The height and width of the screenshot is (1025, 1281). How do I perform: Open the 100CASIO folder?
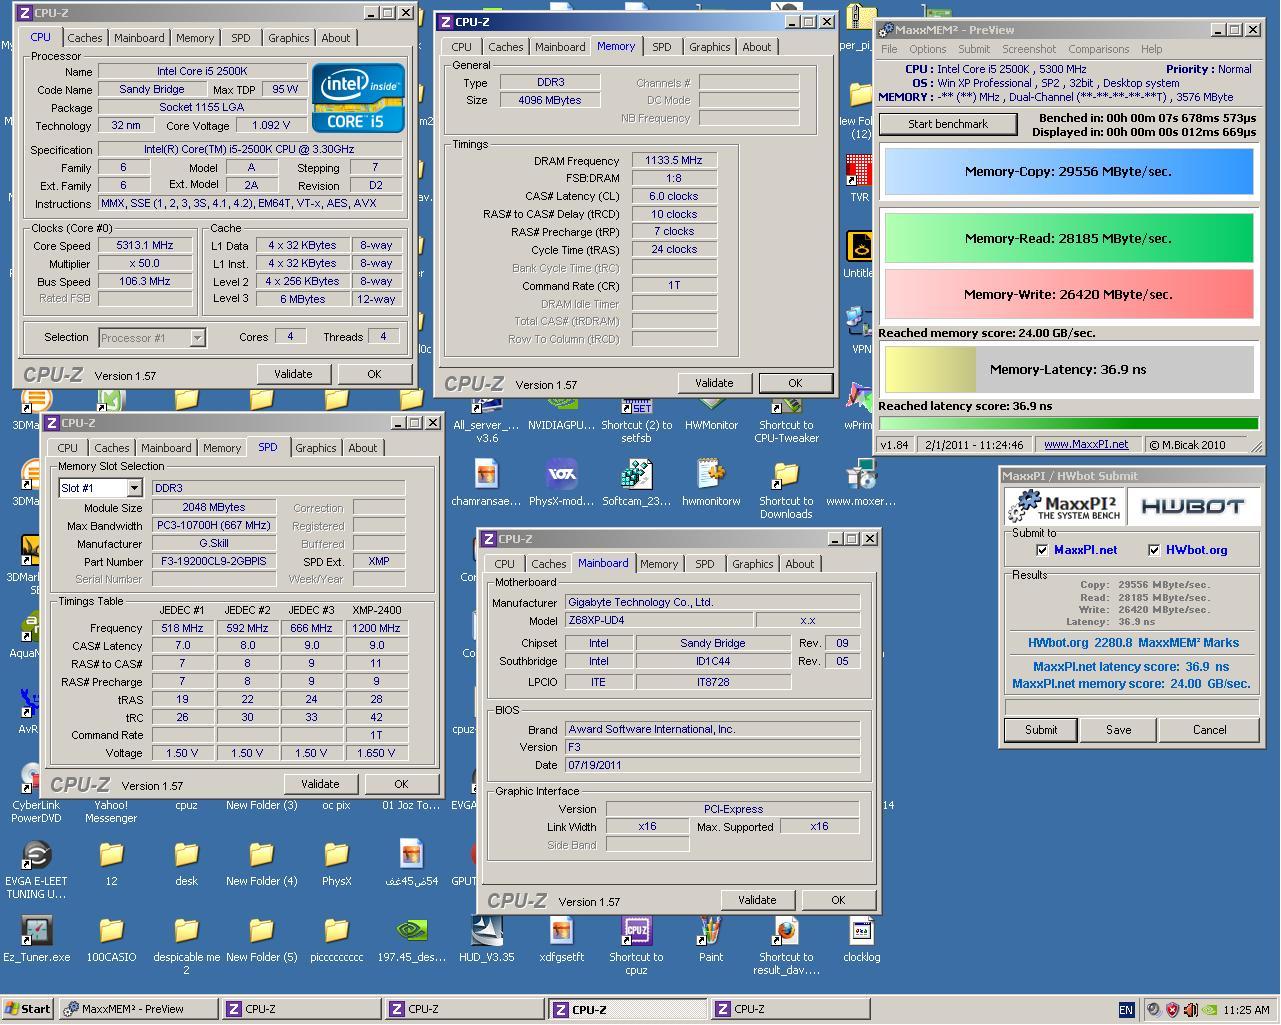[x=111, y=938]
